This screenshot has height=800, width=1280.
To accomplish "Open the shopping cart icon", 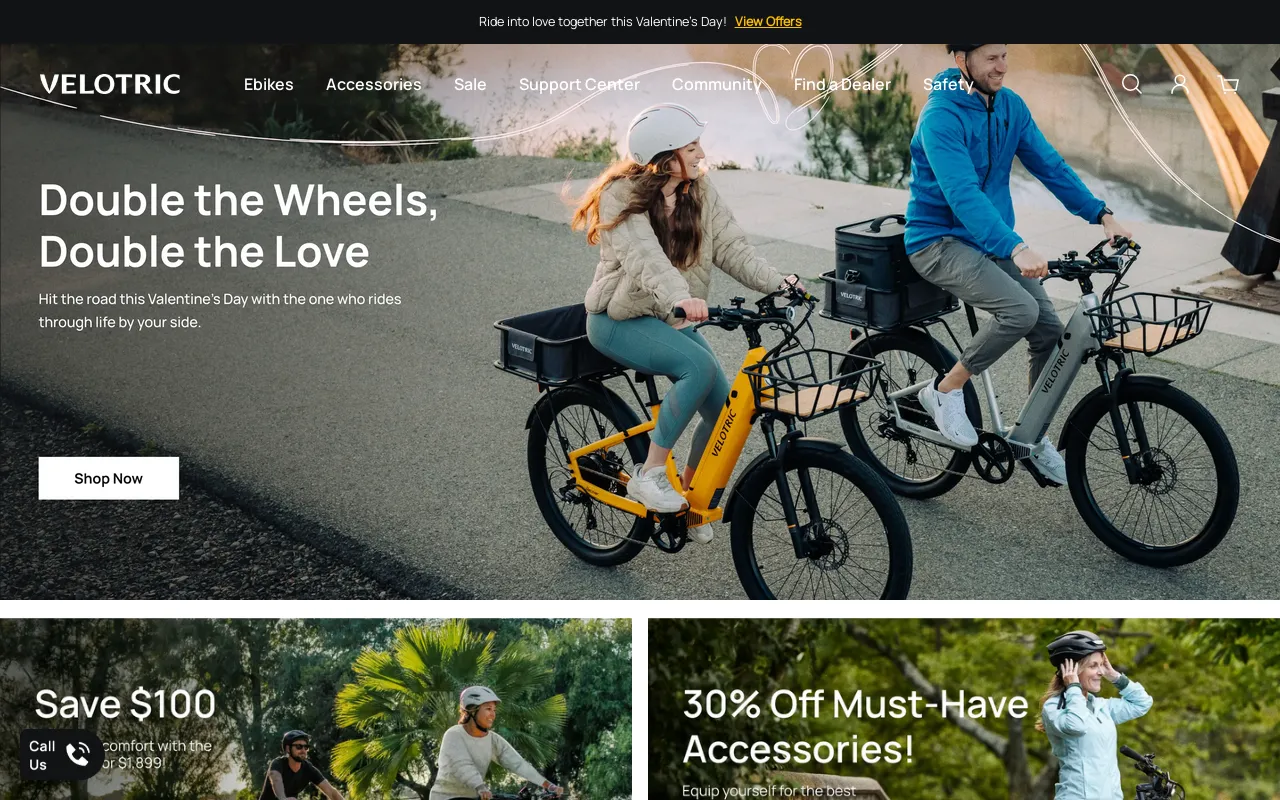I will pyautogui.click(x=1229, y=84).
